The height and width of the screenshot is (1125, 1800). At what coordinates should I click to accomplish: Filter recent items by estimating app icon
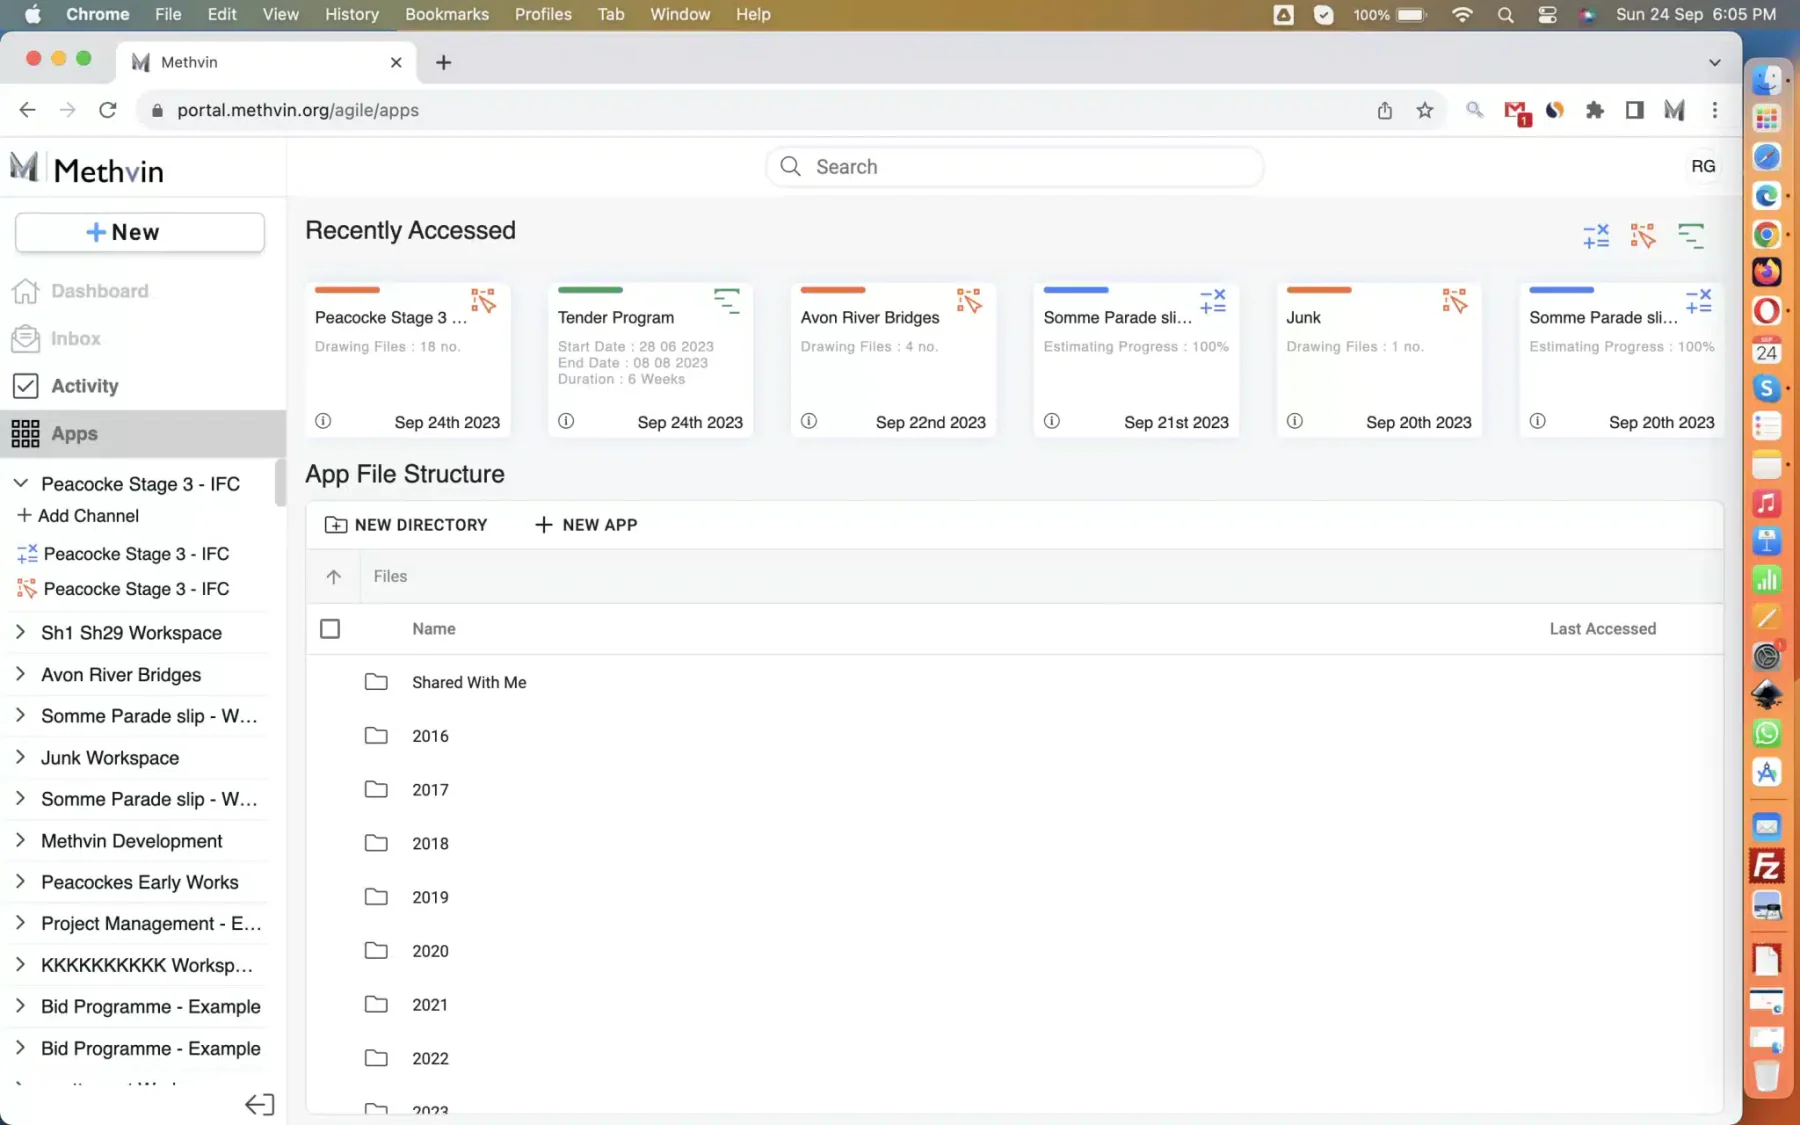[x=1596, y=235]
